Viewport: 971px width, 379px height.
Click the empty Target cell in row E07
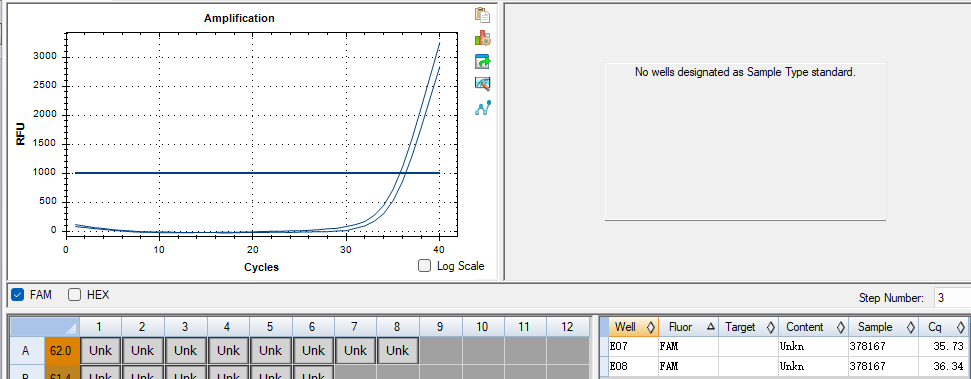point(748,347)
